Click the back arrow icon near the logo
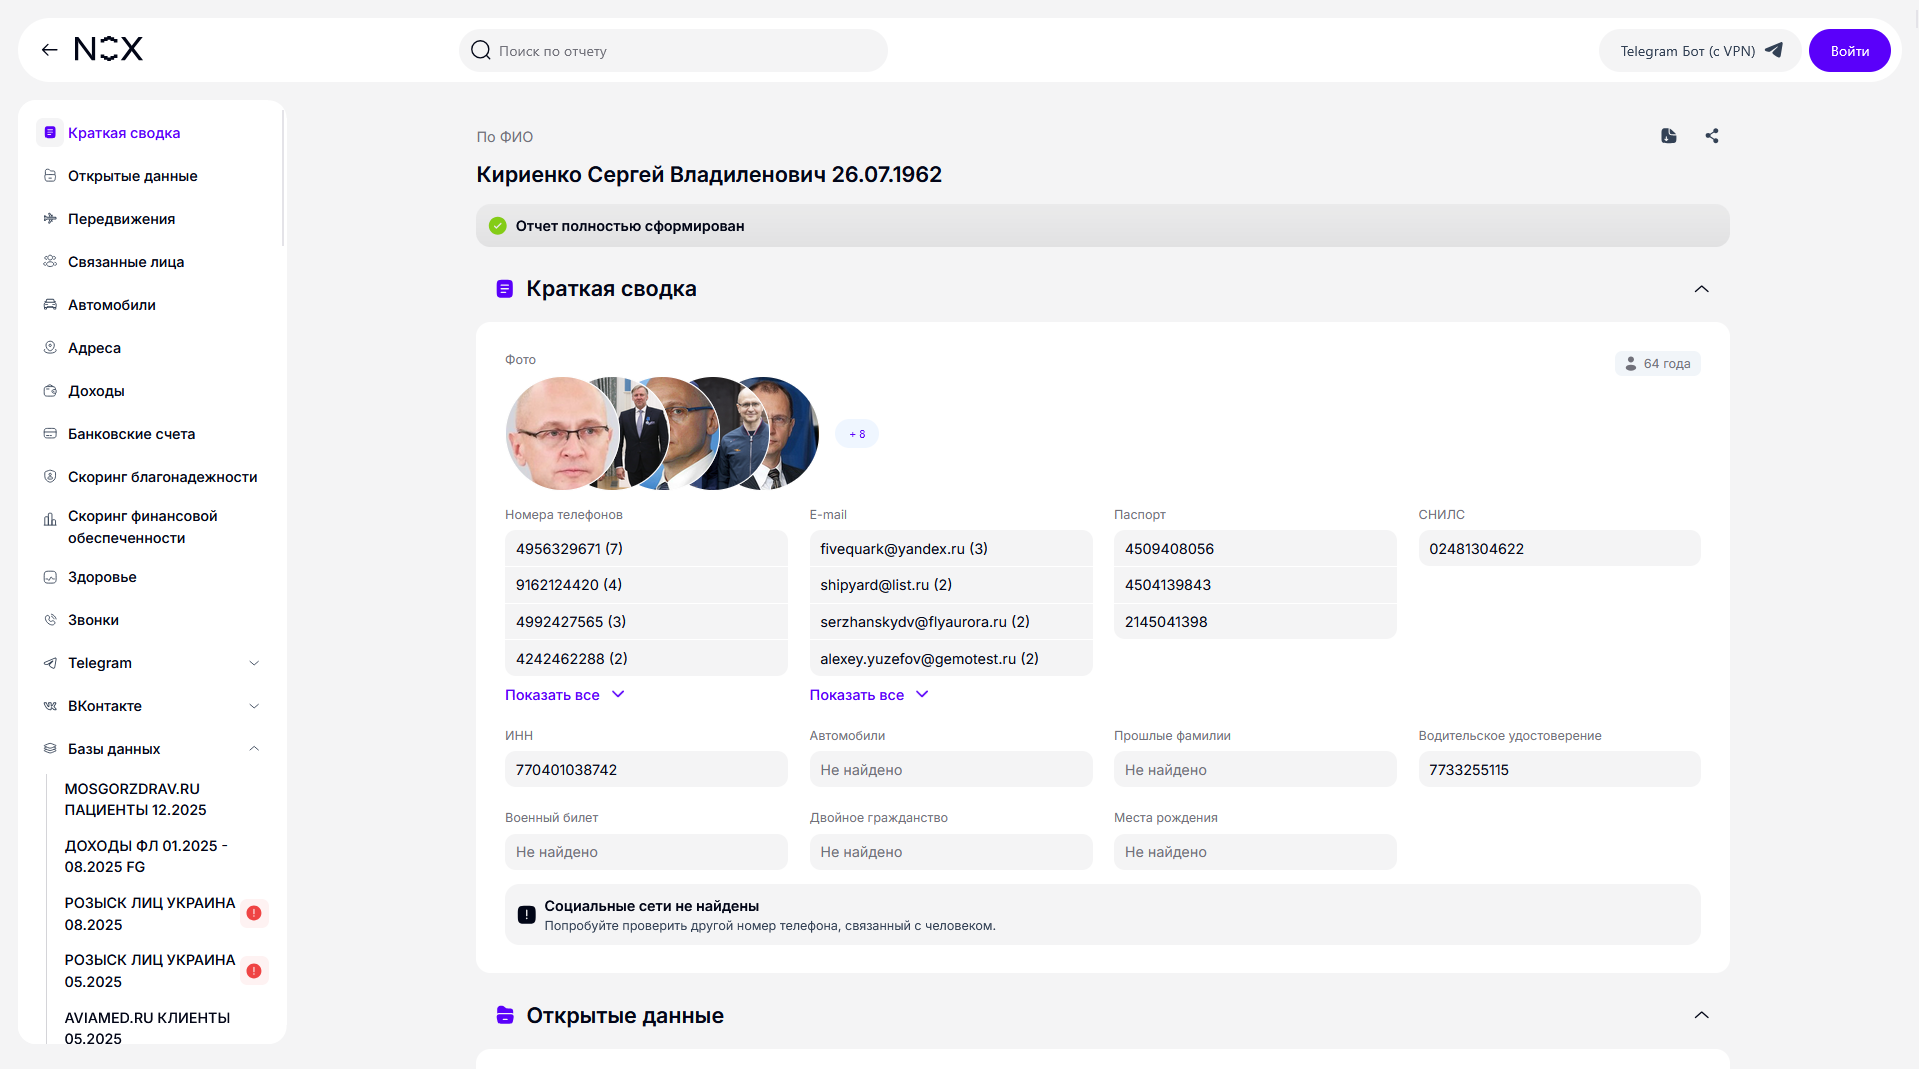The image size is (1919, 1069). click(49, 50)
